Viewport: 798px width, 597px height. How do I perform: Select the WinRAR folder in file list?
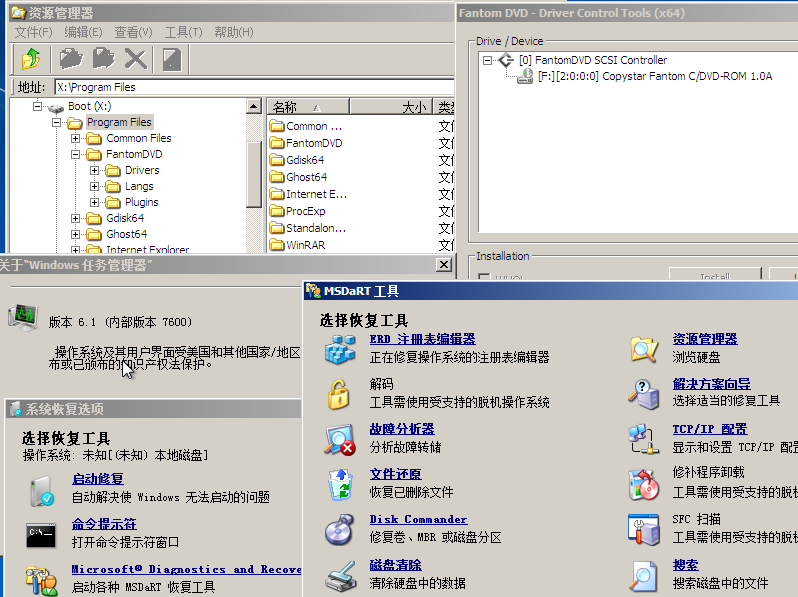(x=298, y=245)
